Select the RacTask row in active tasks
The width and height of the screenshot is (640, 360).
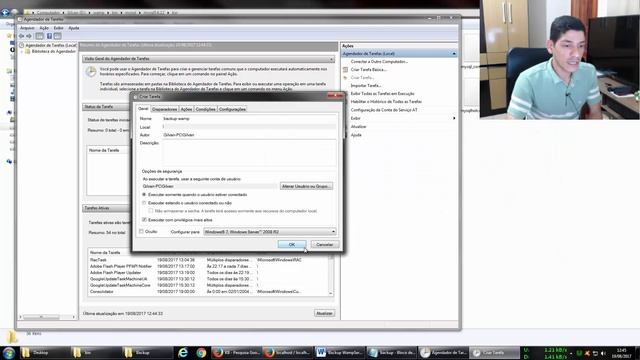click(208, 260)
